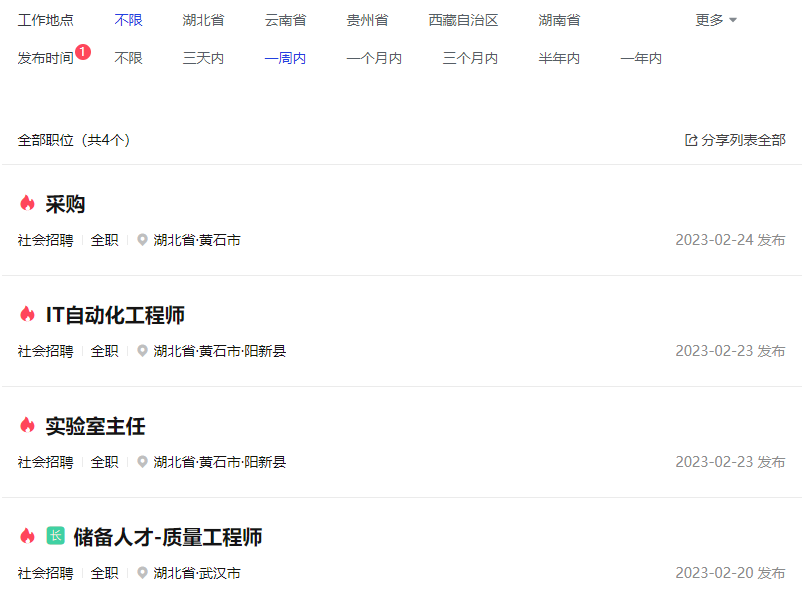
Task: Open the IT自动化工程师 job title
Action: click(115, 315)
